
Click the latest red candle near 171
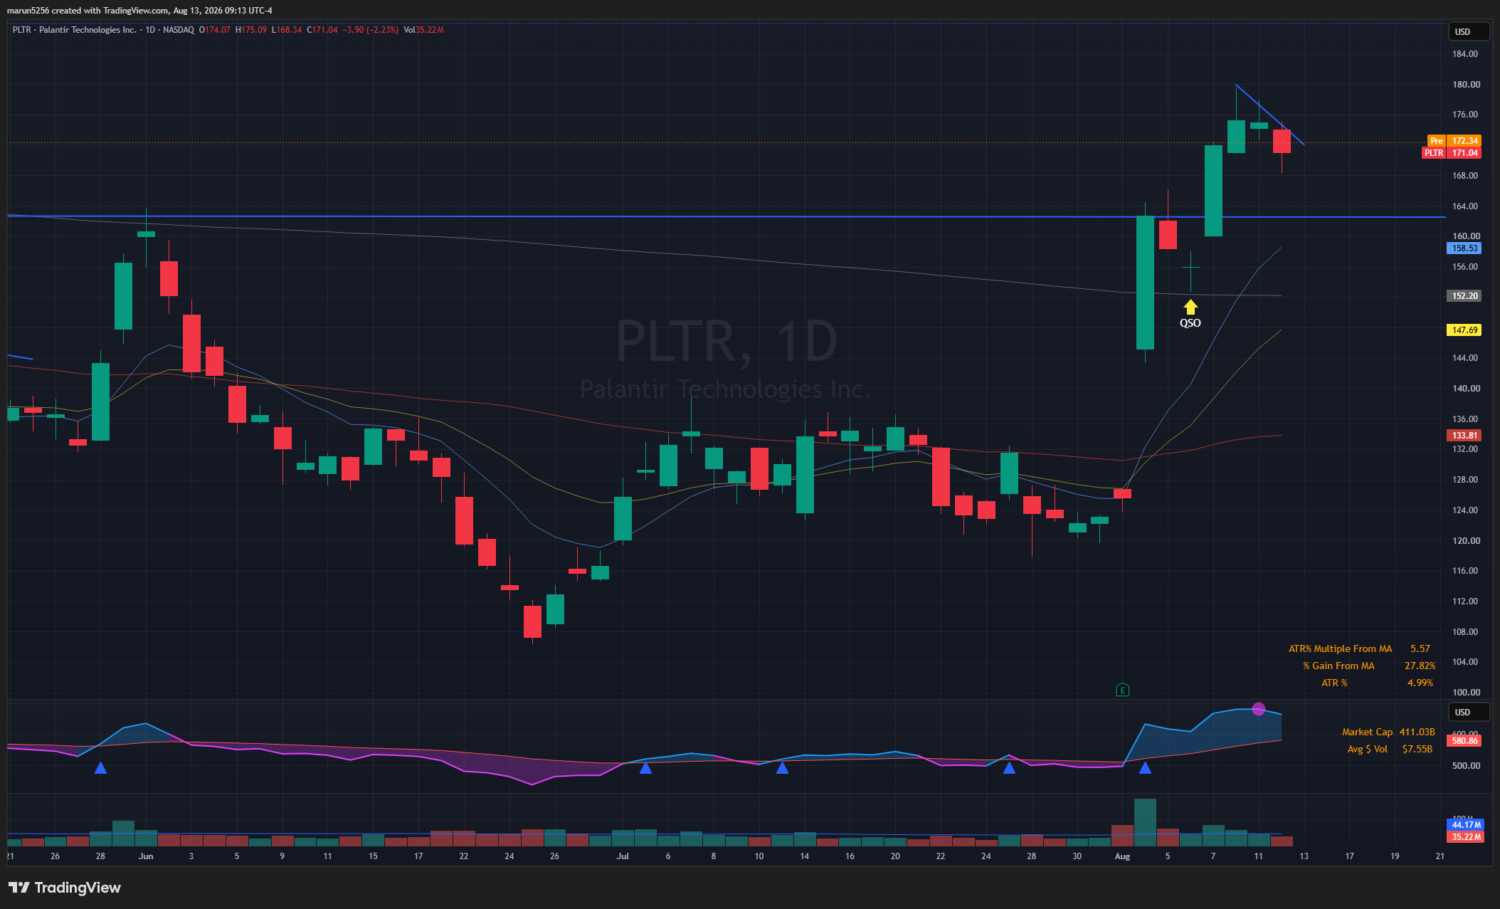(x=1281, y=141)
